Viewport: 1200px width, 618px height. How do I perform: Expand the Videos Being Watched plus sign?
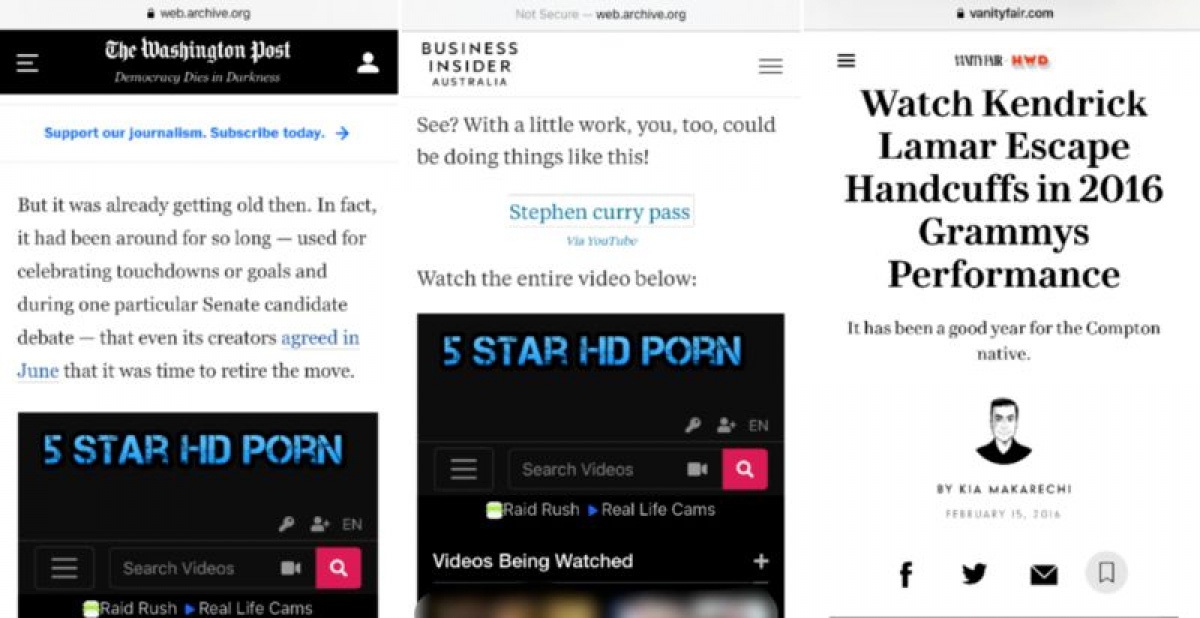point(760,561)
